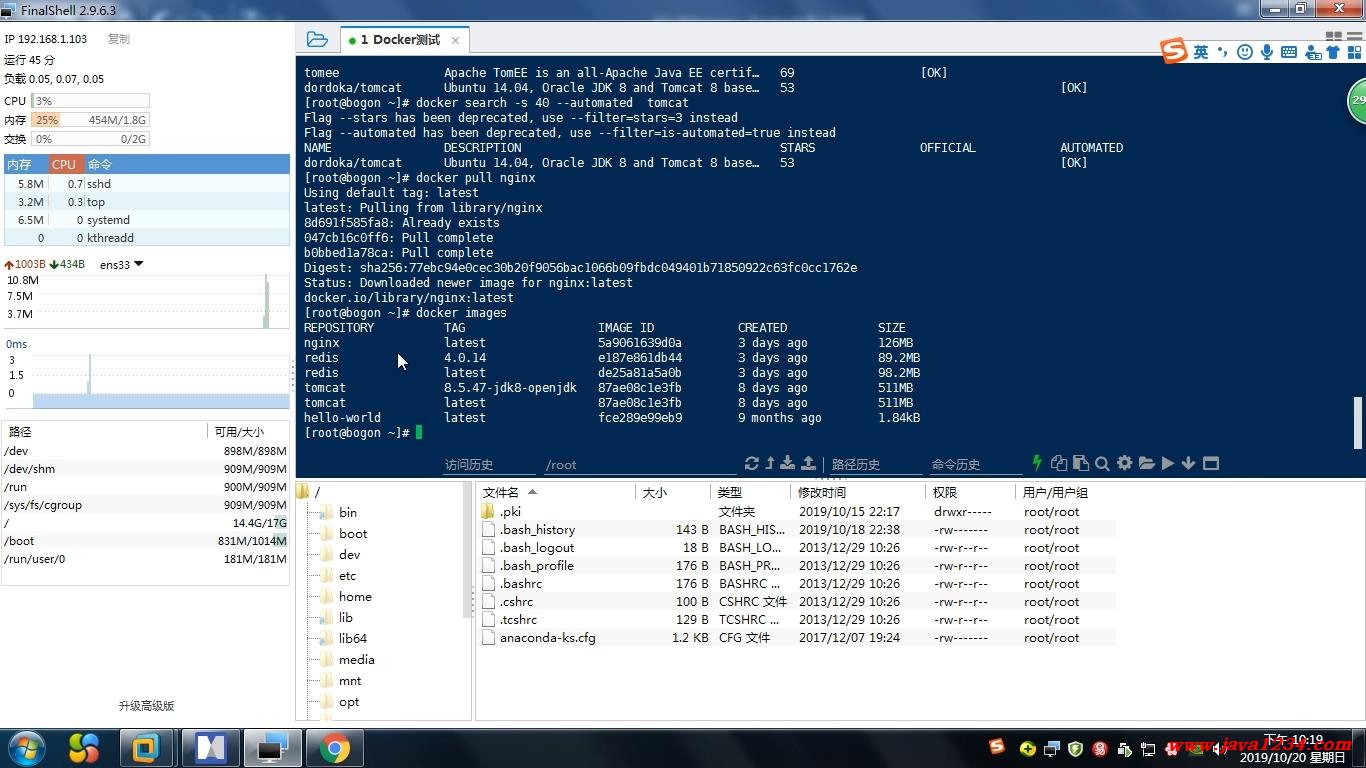Open the ens33 network interface dropdown

122,265
